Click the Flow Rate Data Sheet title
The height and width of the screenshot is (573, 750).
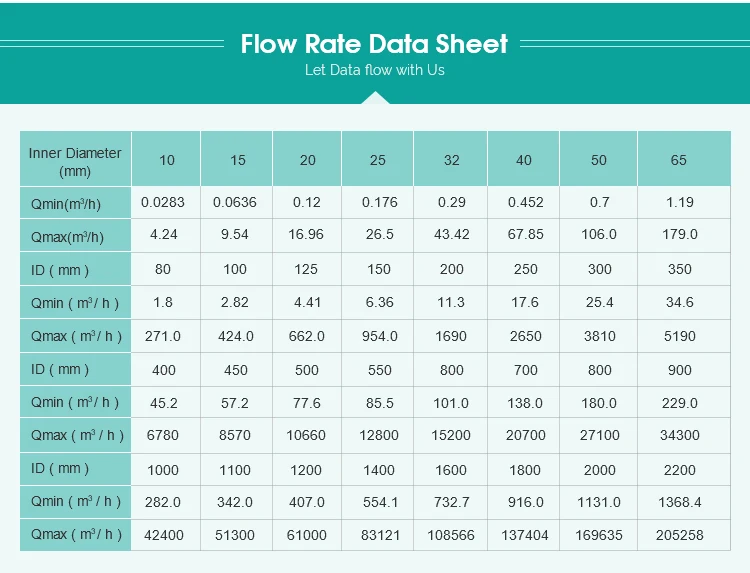(x=374, y=44)
